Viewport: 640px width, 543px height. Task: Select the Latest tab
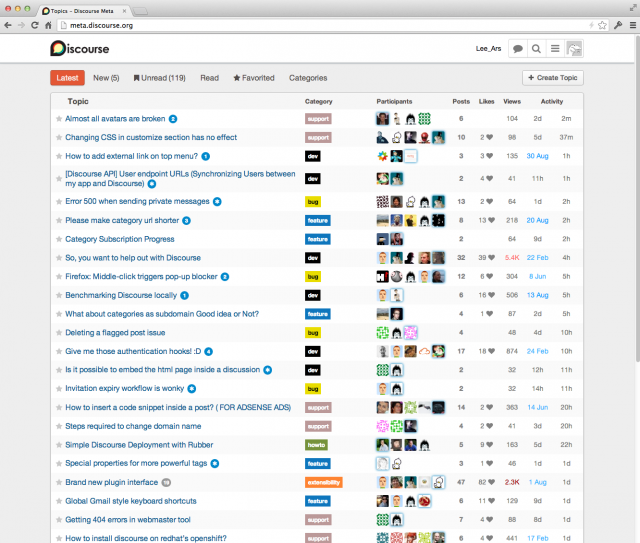pyautogui.click(x=67, y=78)
